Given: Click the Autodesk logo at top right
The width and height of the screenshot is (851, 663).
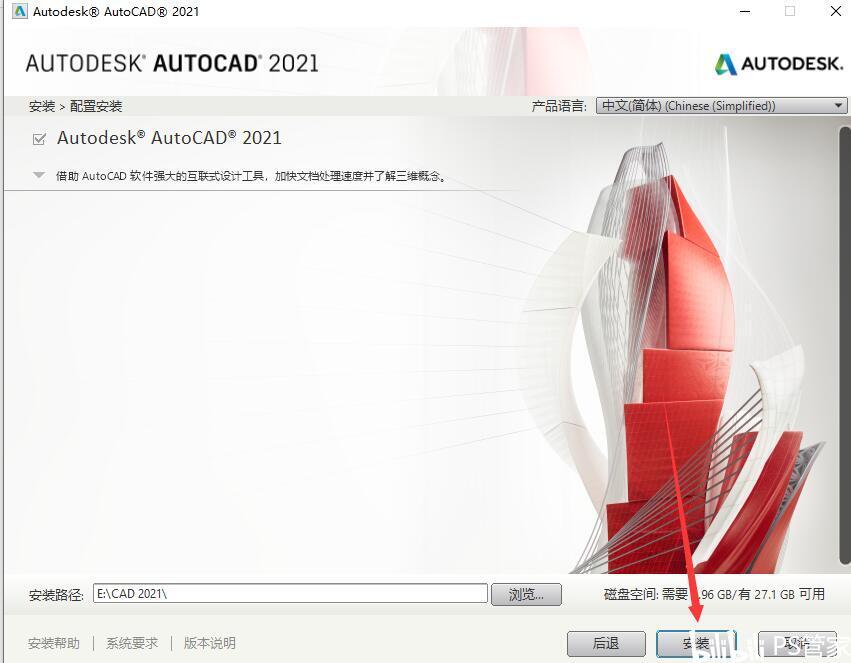Looking at the screenshot, I should pyautogui.click(x=779, y=64).
